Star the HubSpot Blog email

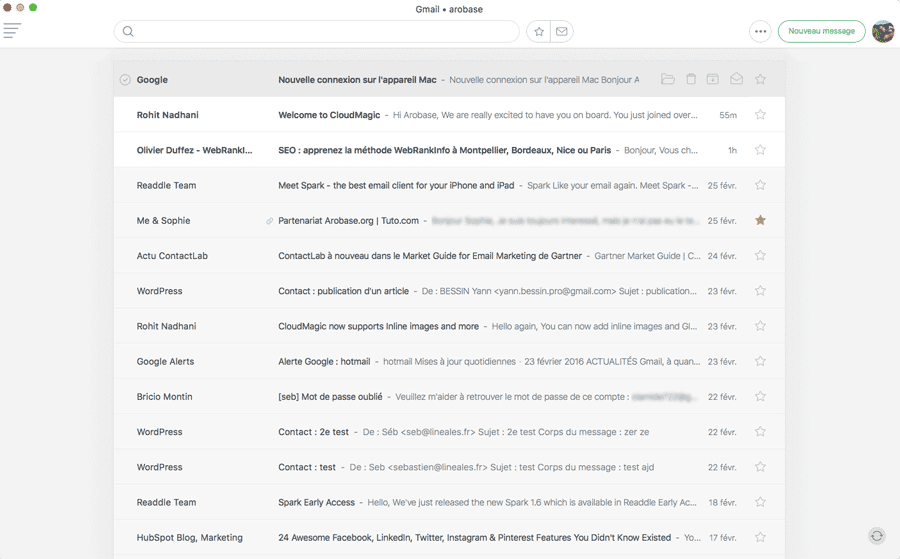761,537
